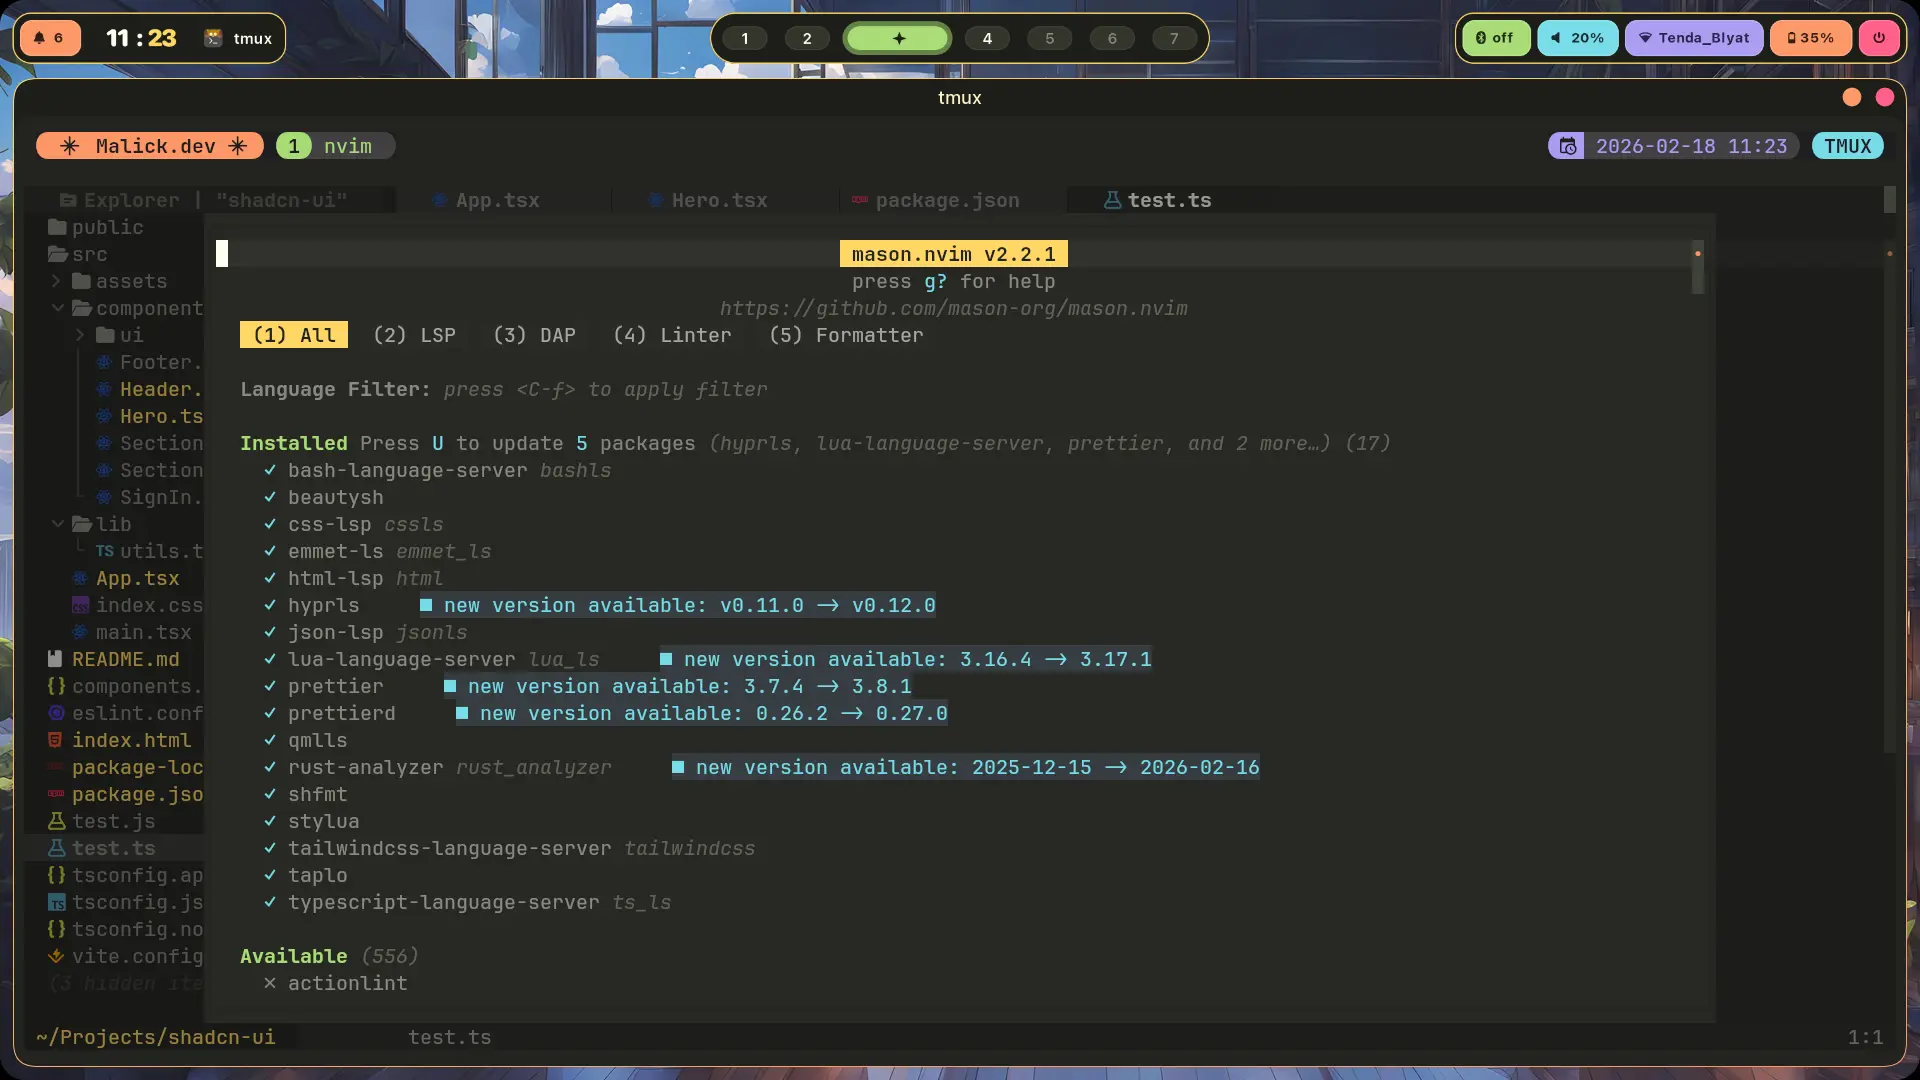Click the TMUX badge in status line
Viewport: 1920px width, 1080px height.
click(x=1847, y=146)
